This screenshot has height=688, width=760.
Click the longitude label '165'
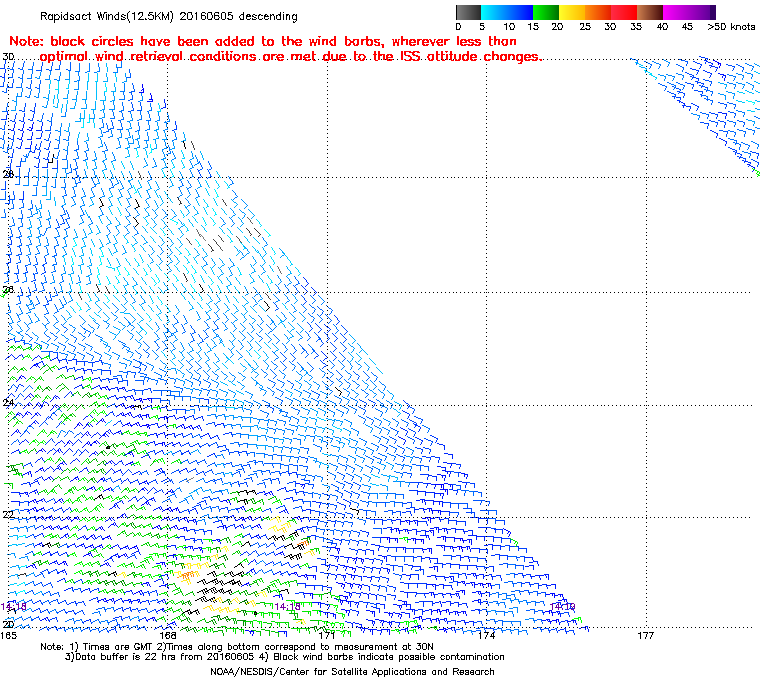pyautogui.click(x=9, y=635)
